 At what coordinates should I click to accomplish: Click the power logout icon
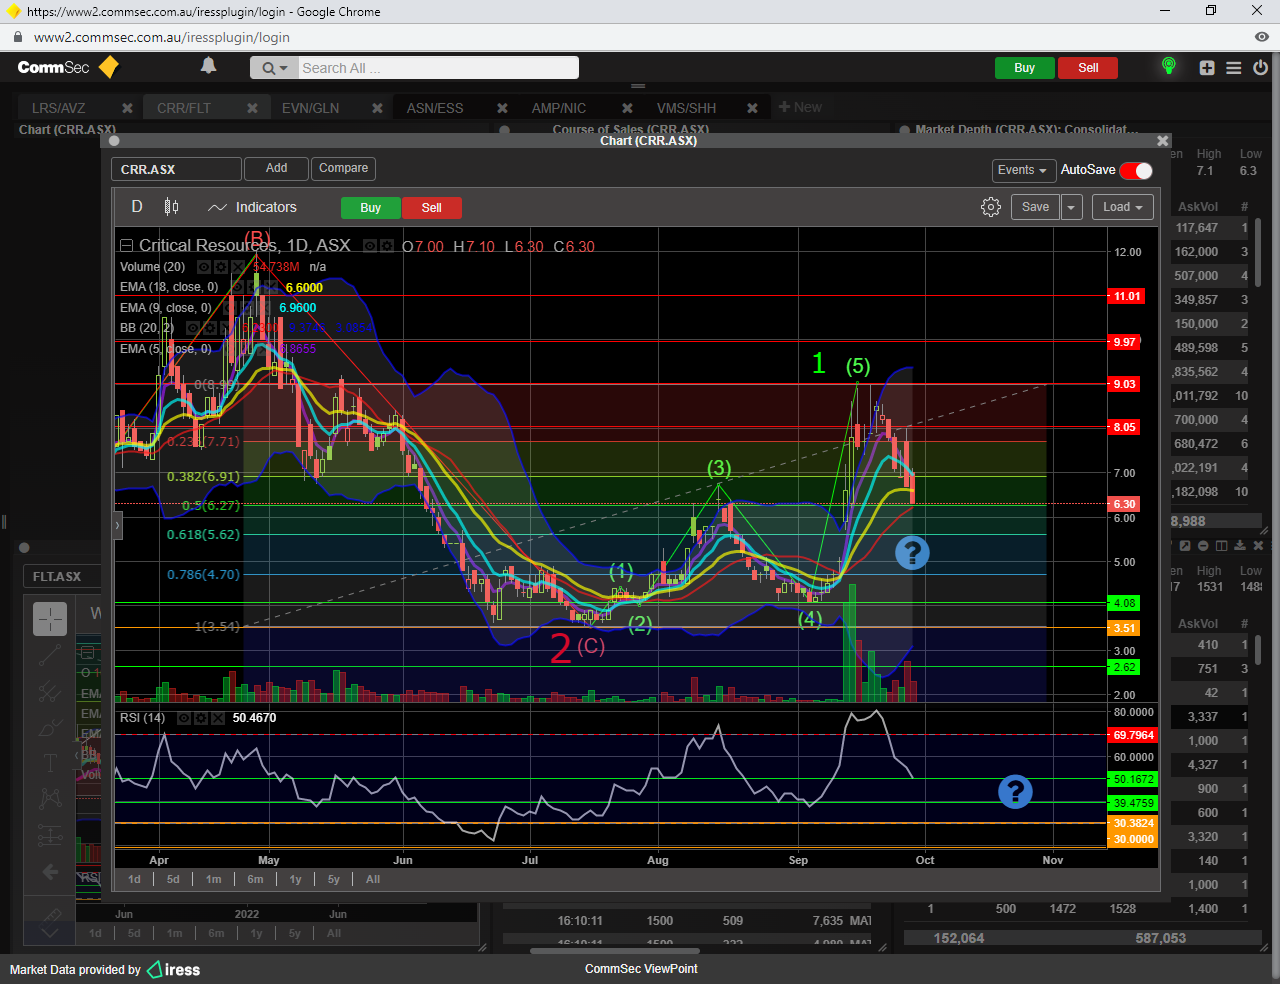[1260, 68]
